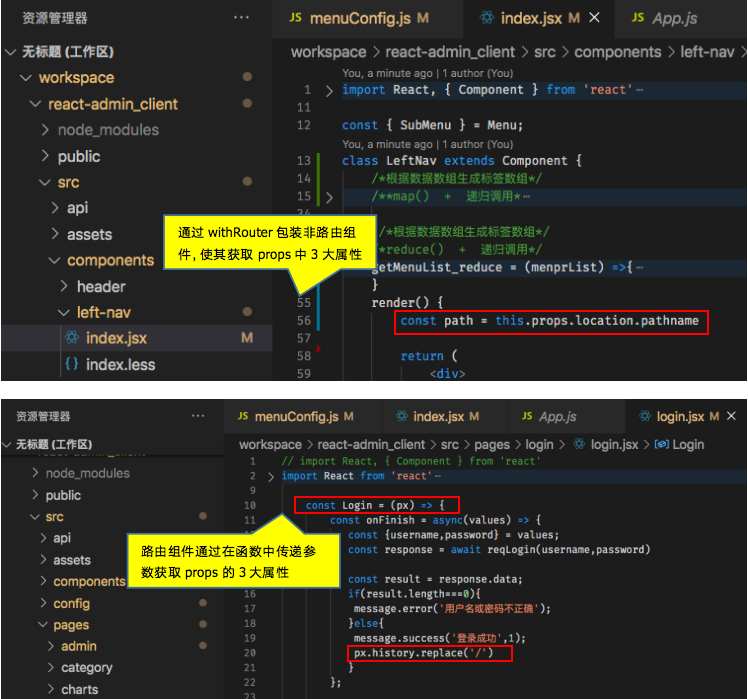Collapse pages folder in bottom explorer
Image resolution: width=748 pixels, height=699 pixels.
43,625
